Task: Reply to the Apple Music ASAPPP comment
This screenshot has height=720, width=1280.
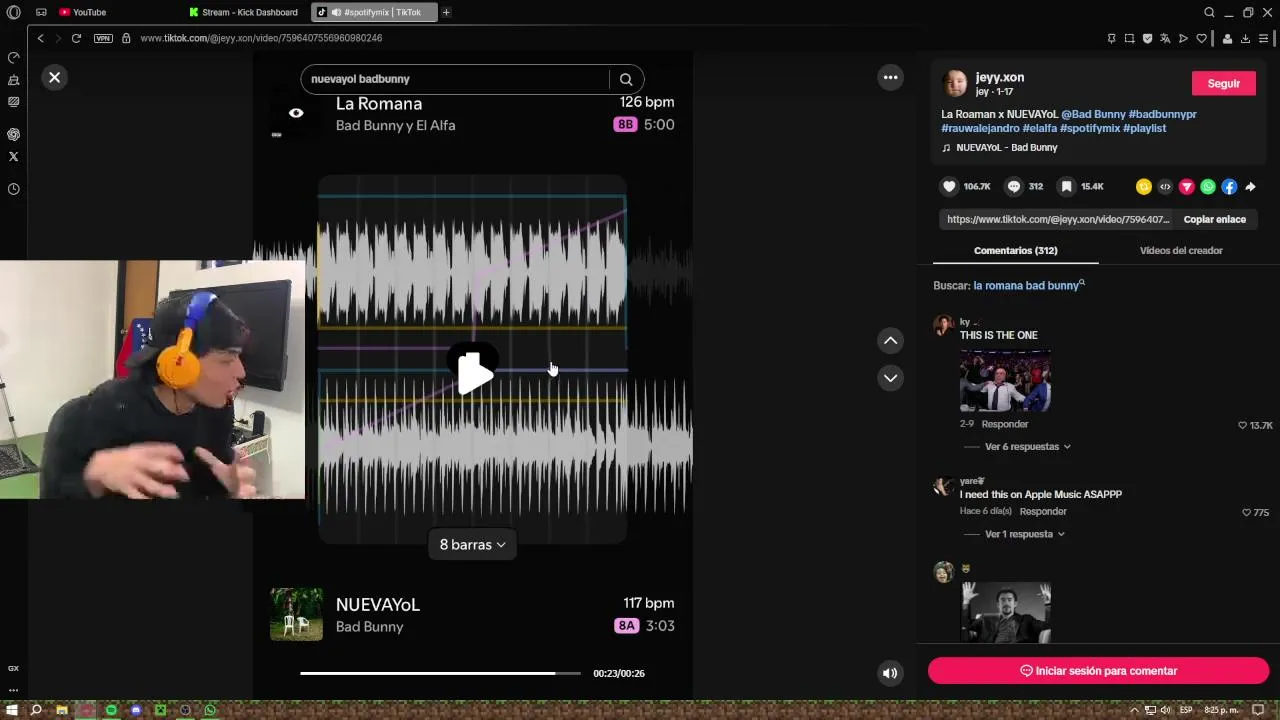Action: pyautogui.click(x=1043, y=511)
